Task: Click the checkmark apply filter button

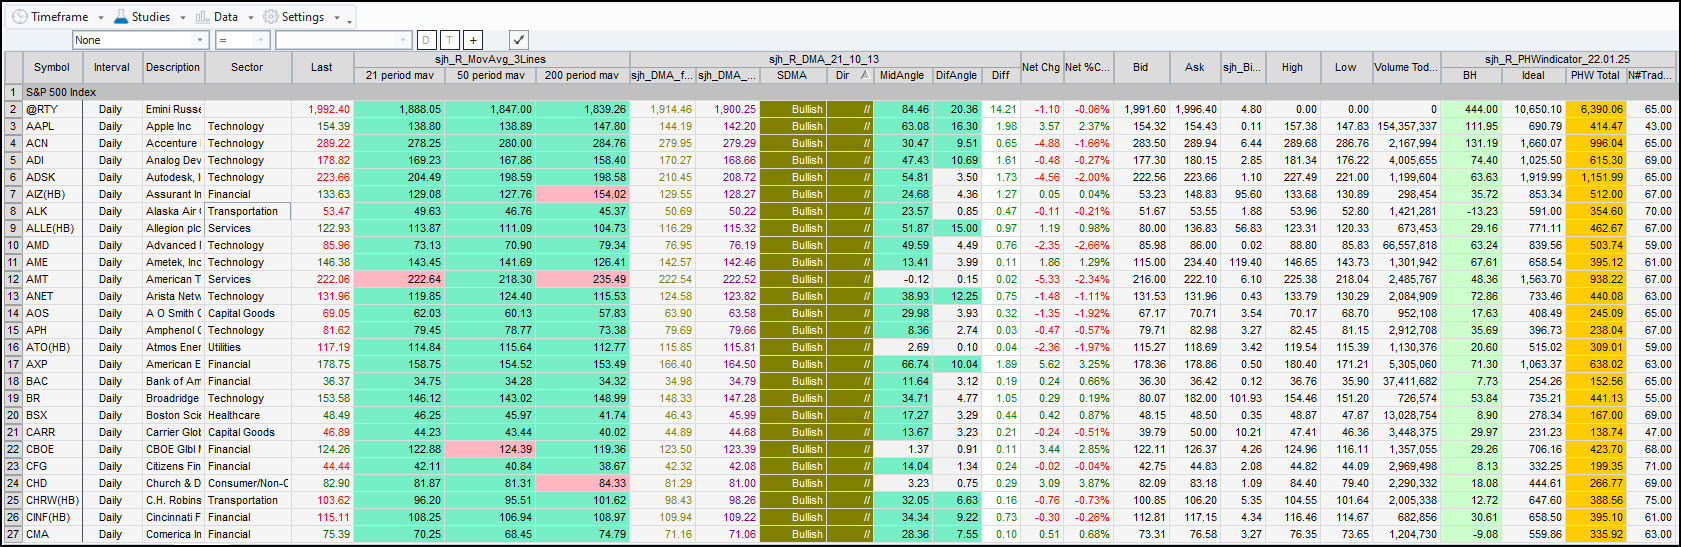Action: [518, 40]
